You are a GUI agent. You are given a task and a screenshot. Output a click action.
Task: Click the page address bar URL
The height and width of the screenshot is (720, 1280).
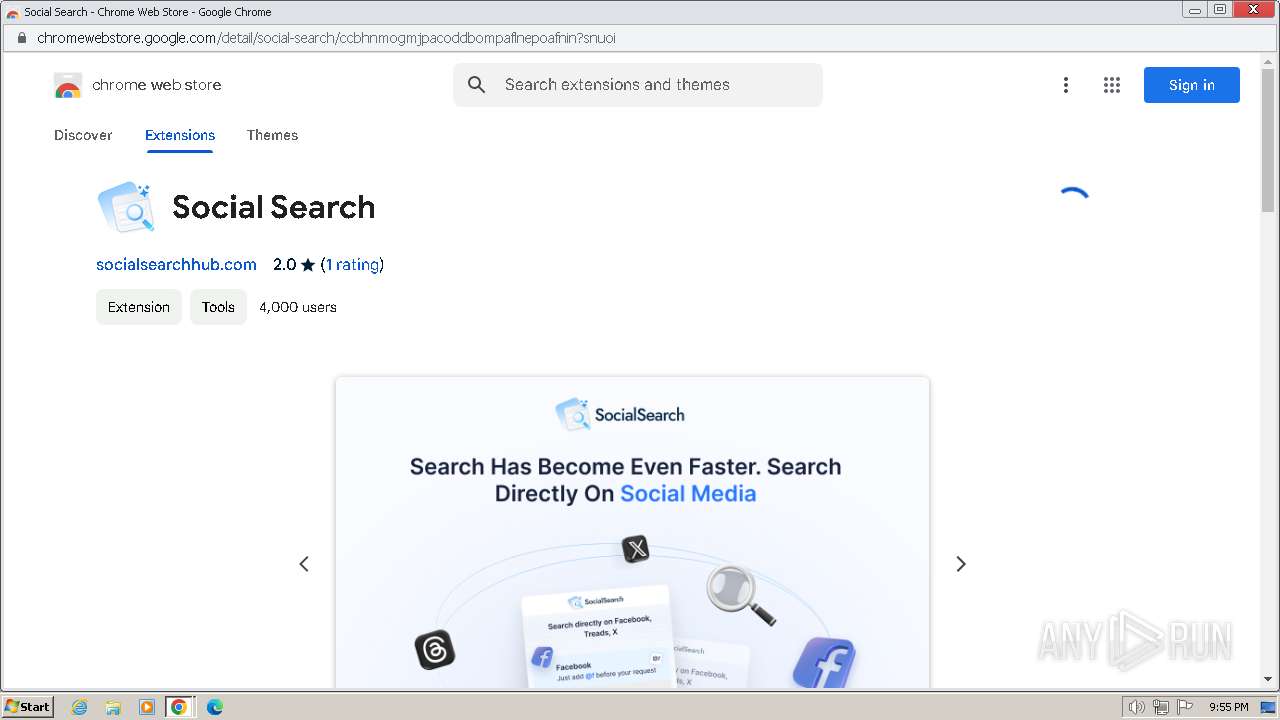coord(326,38)
